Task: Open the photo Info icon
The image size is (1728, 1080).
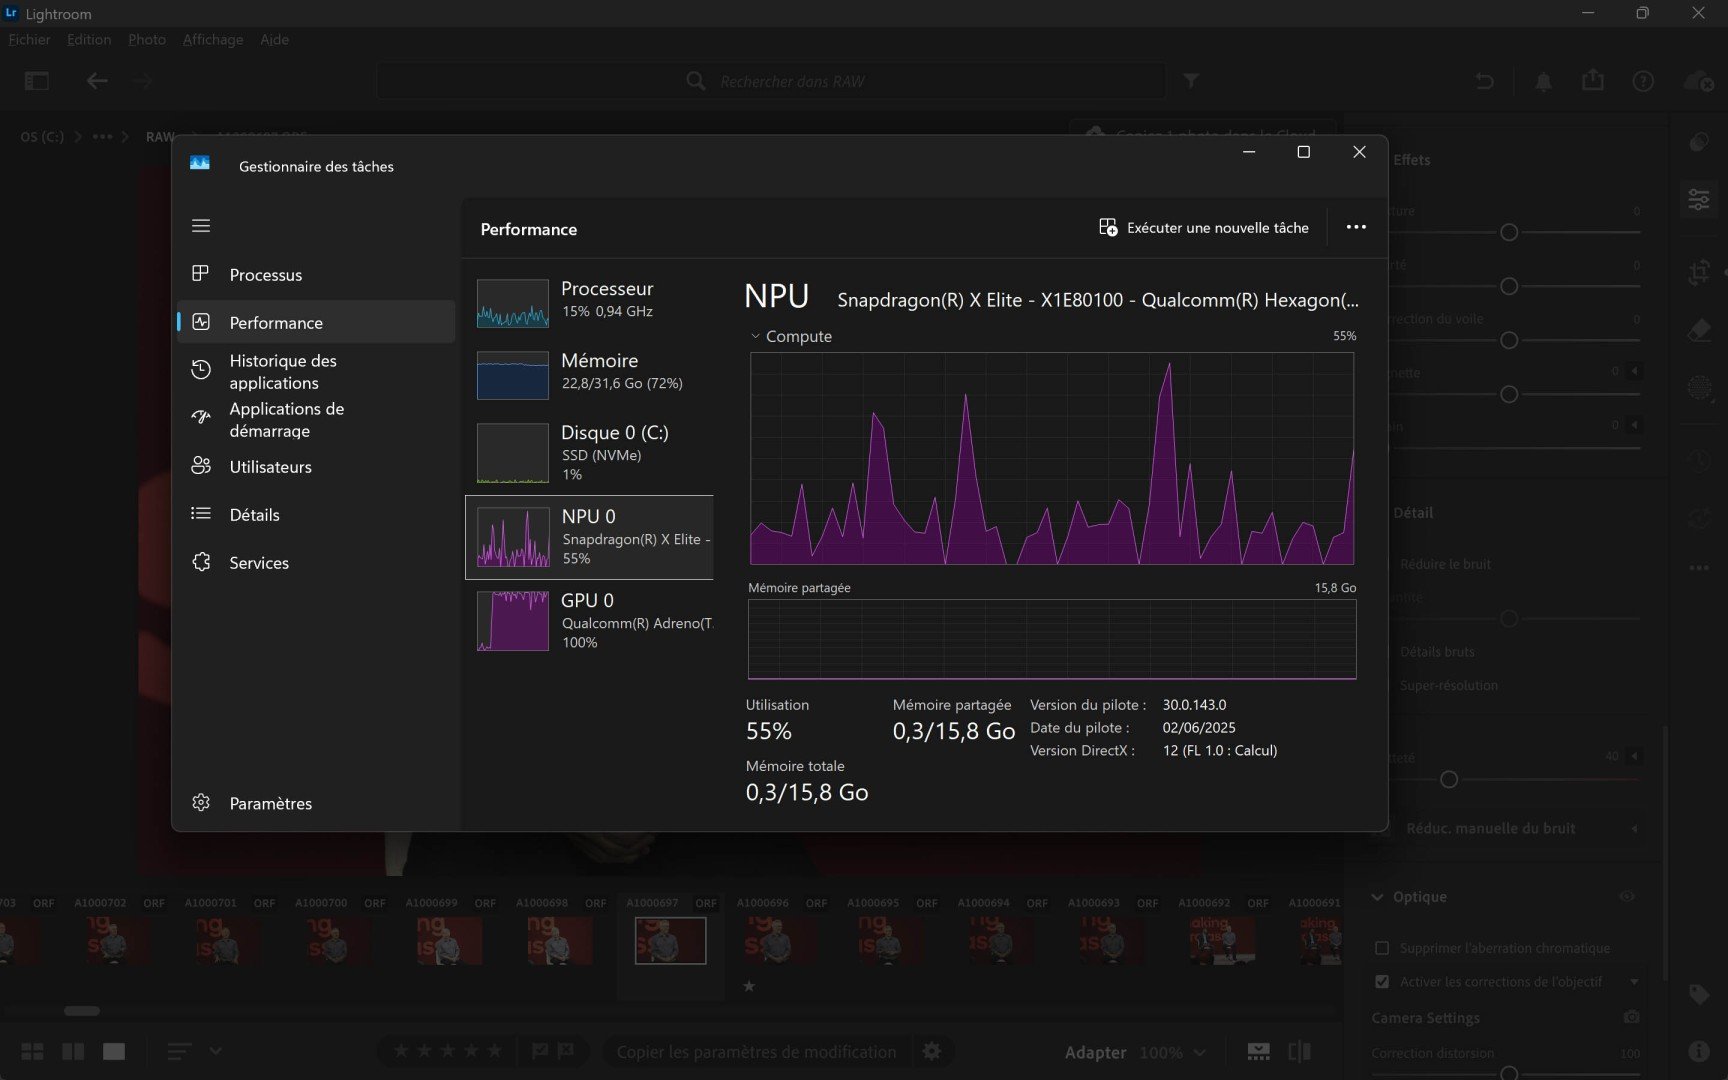Action: click(1699, 1051)
